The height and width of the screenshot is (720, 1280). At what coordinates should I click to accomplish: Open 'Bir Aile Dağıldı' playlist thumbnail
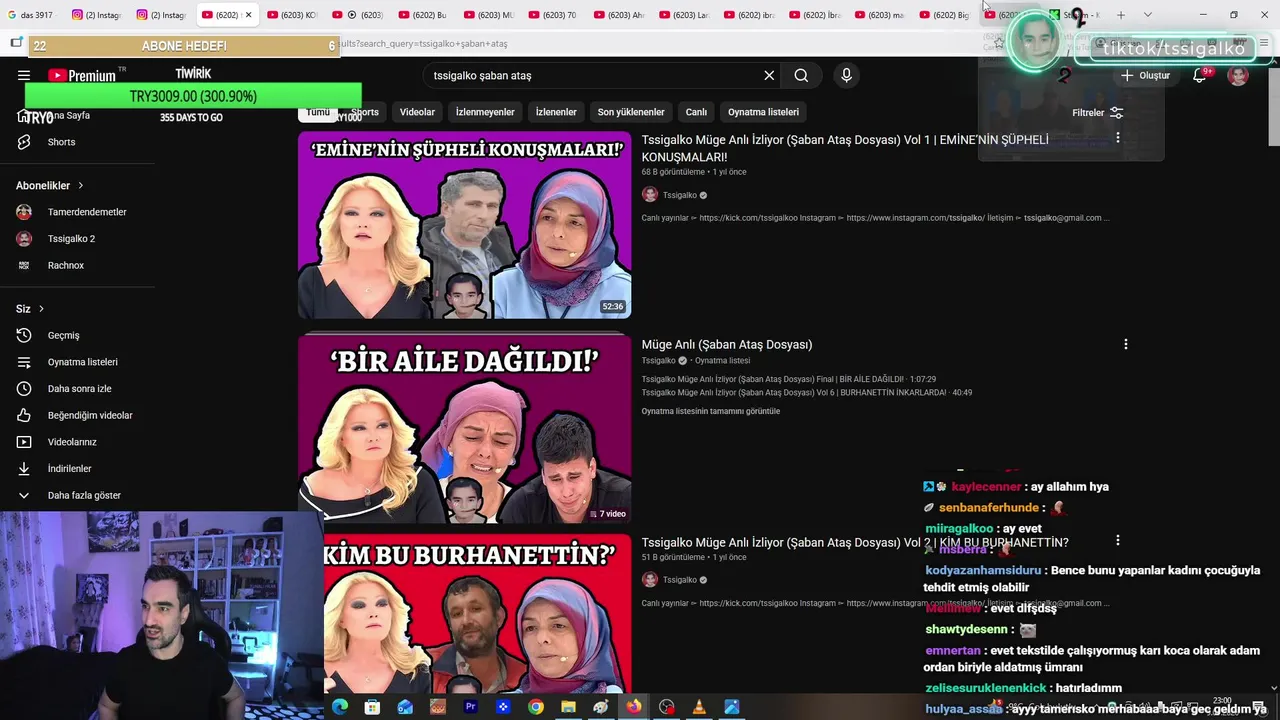464,430
